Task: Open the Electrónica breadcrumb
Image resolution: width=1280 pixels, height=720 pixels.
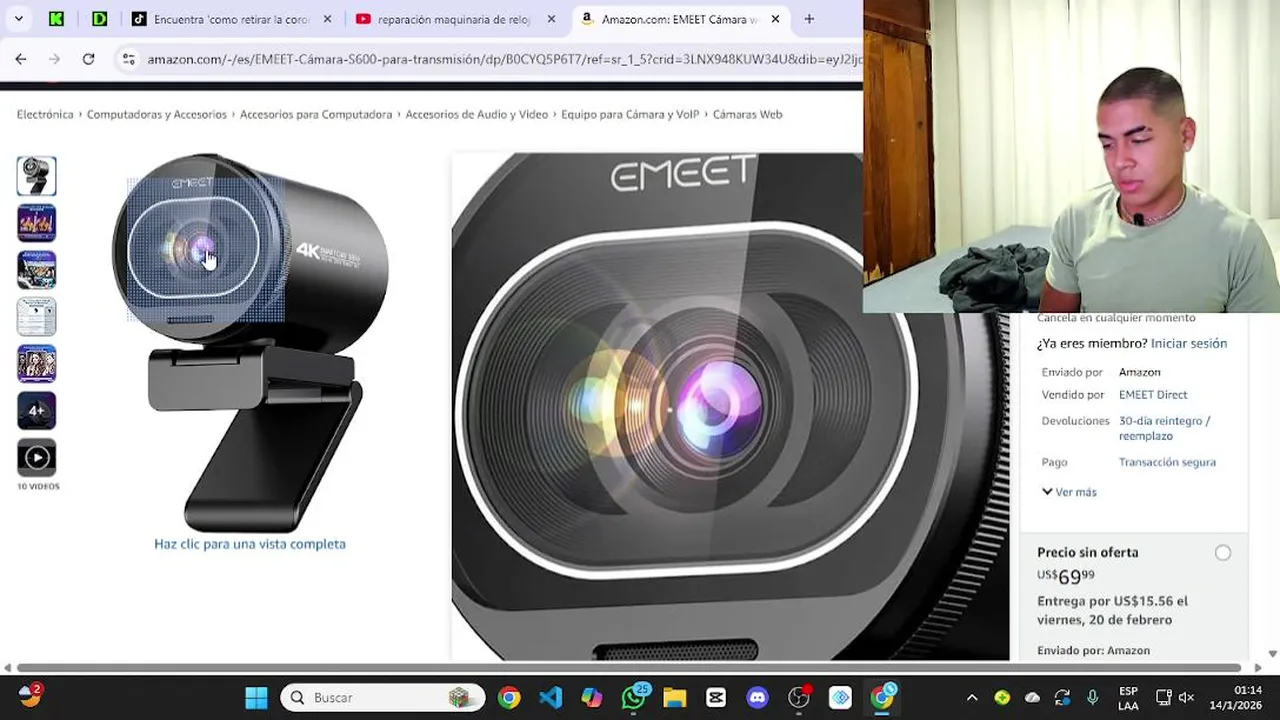Action: pyautogui.click(x=45, y=114)
